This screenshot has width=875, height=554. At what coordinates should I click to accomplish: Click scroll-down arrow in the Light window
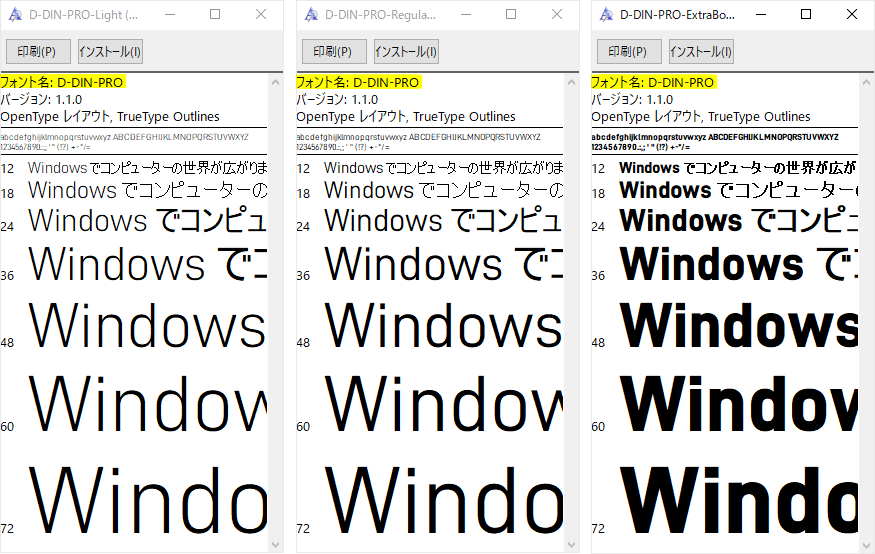point(275,544)
